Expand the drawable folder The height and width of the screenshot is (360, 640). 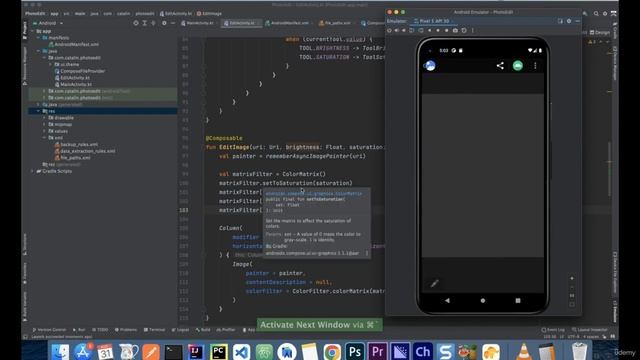[44, 118]
